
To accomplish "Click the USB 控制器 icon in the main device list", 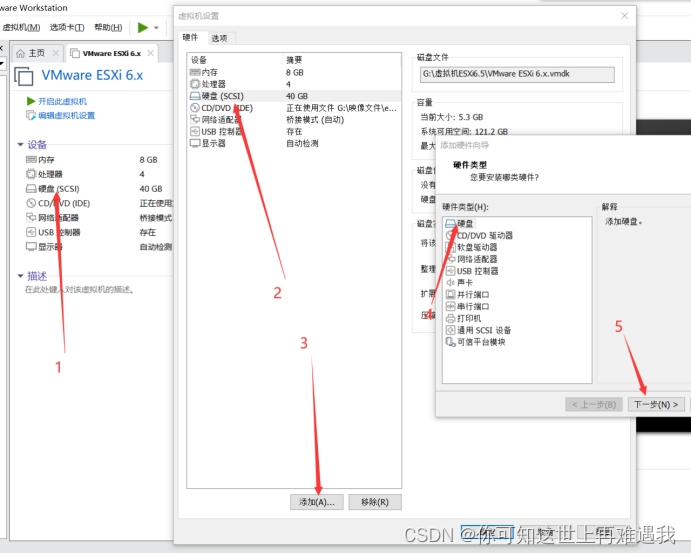I will tap(31, 232).
